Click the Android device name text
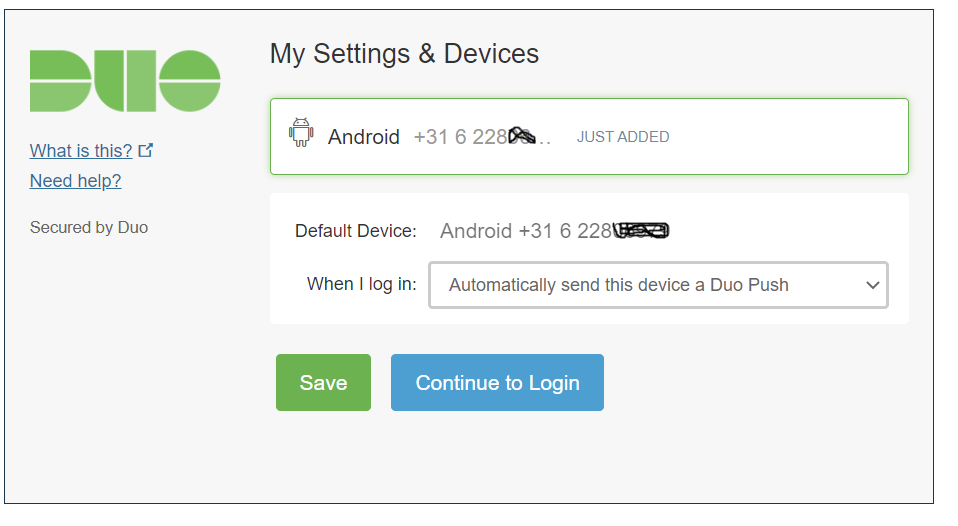 click(x=364, y=137)
